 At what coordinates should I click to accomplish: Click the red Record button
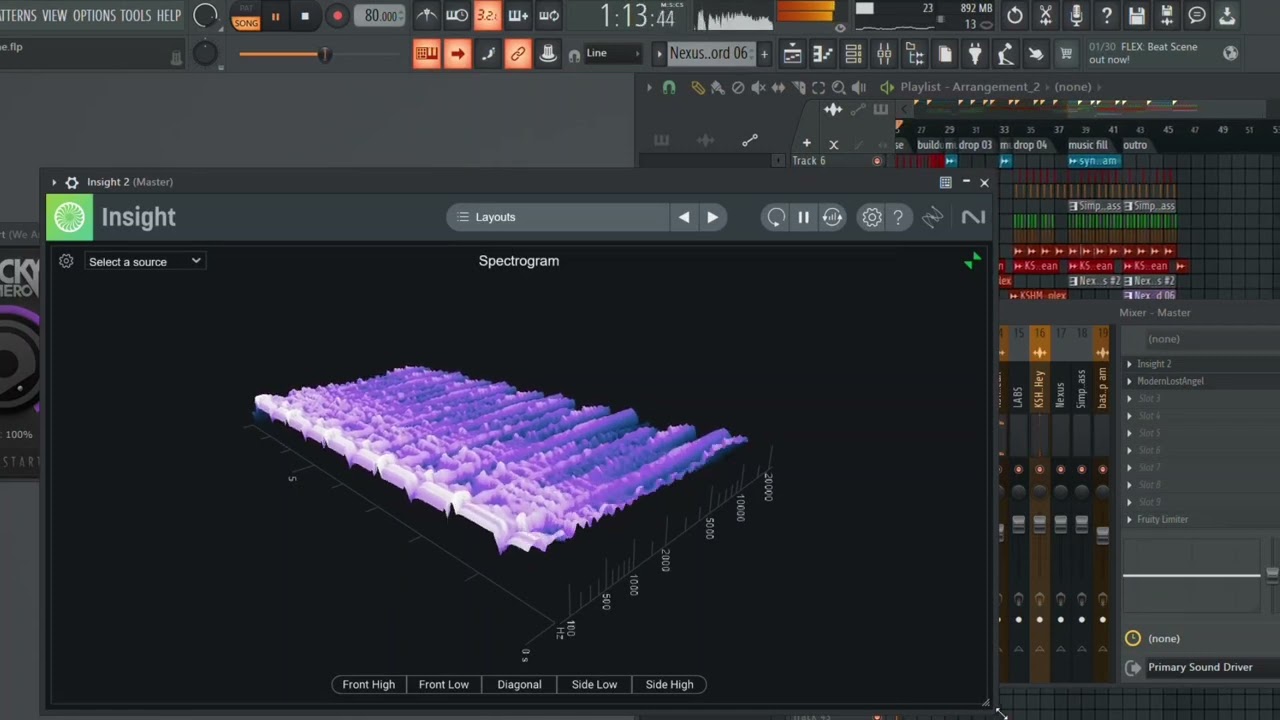point(337,16)
